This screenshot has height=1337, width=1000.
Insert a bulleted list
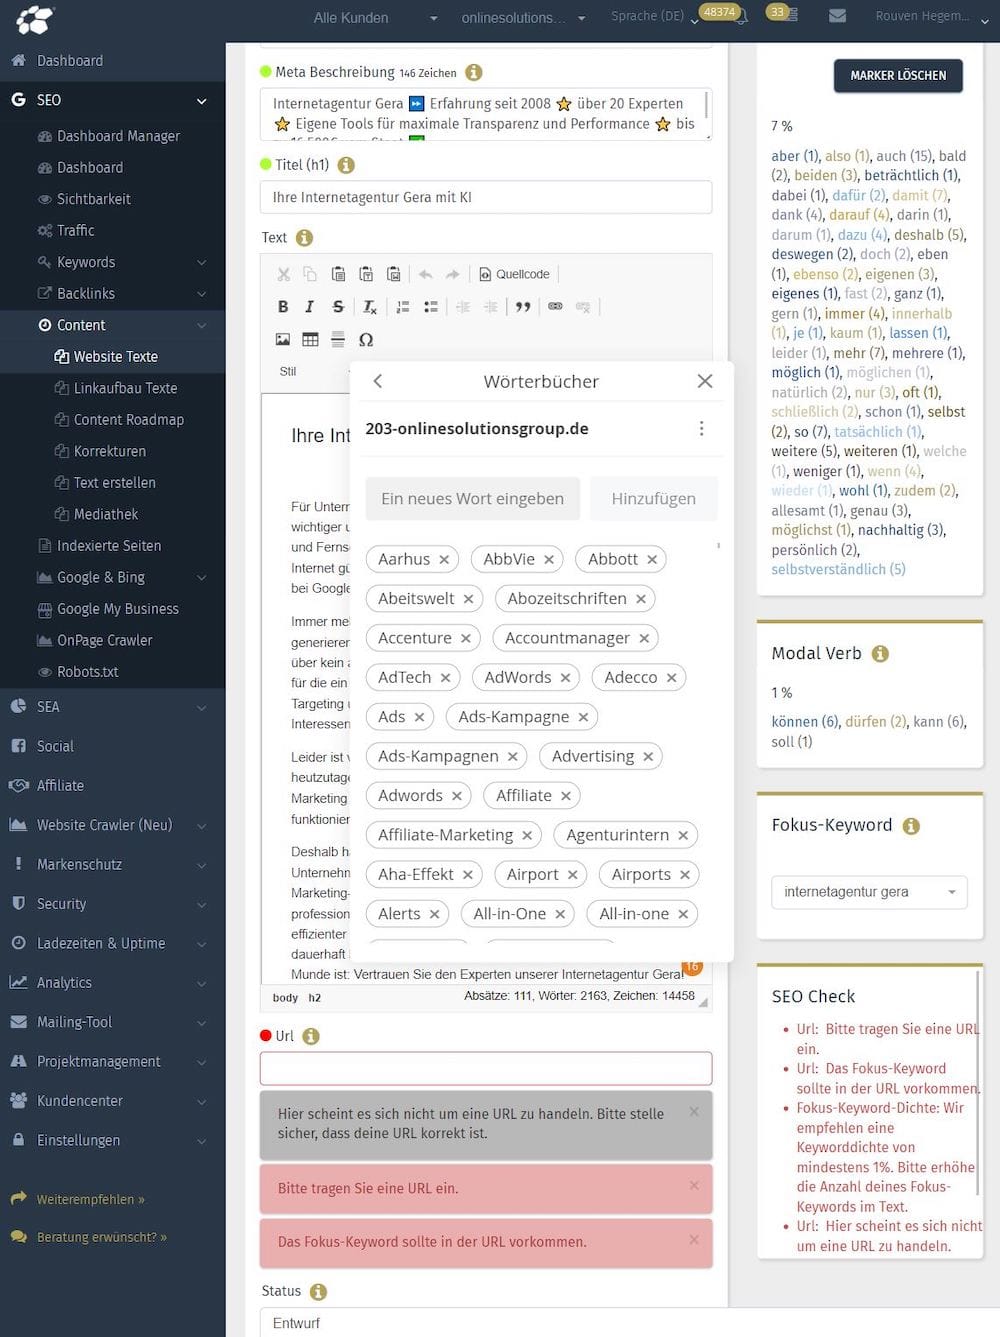pos(431,307)
